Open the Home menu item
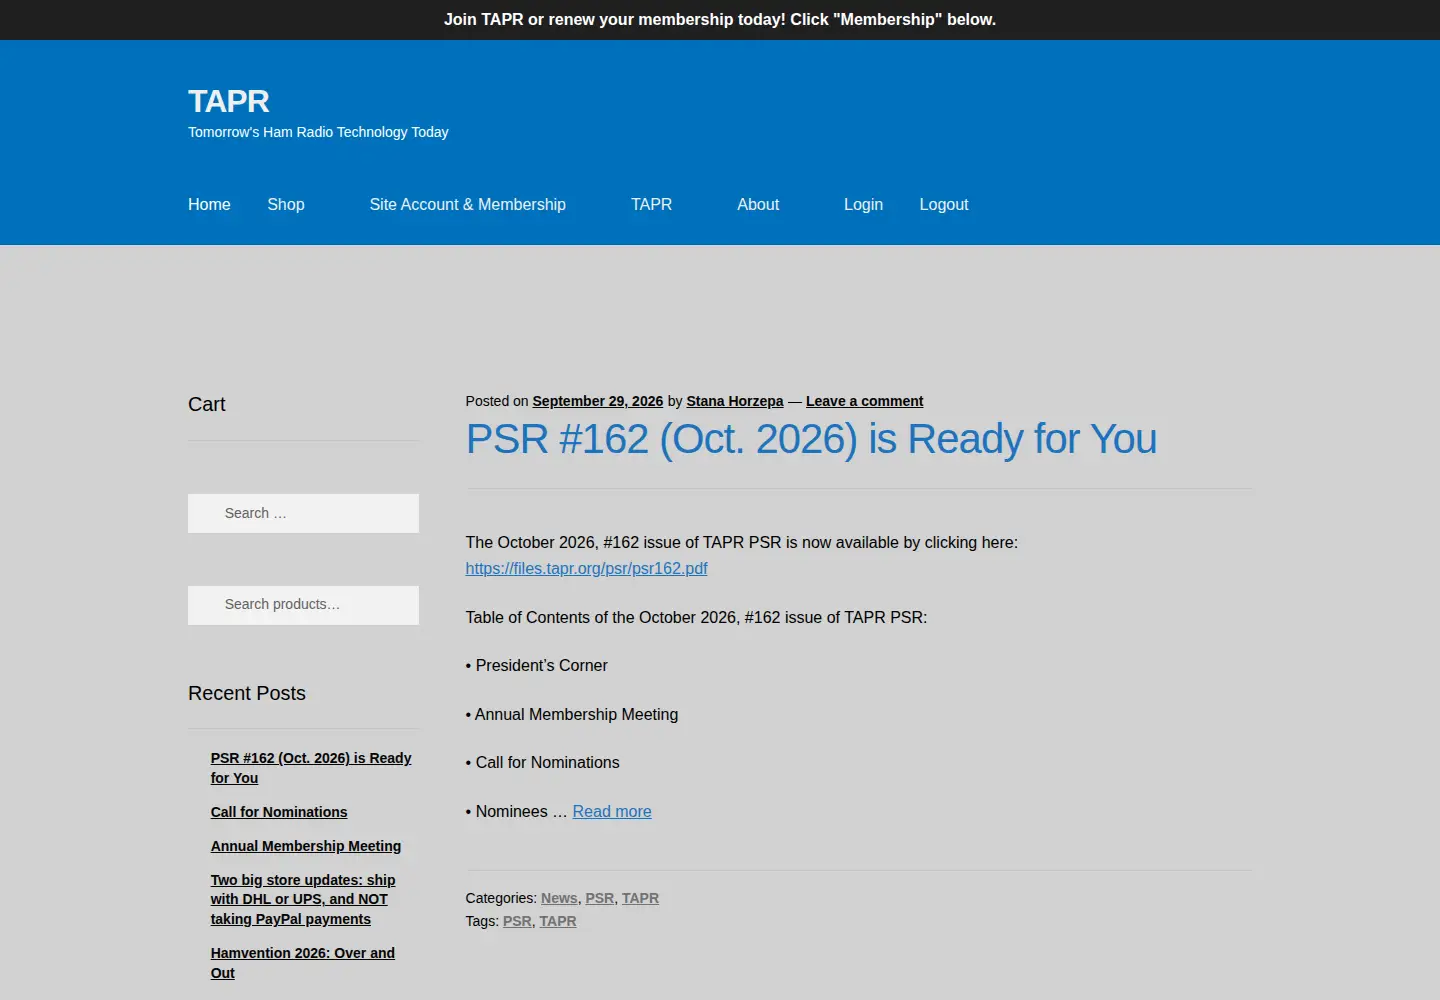 pyautogui.click(x=209, y=204)
